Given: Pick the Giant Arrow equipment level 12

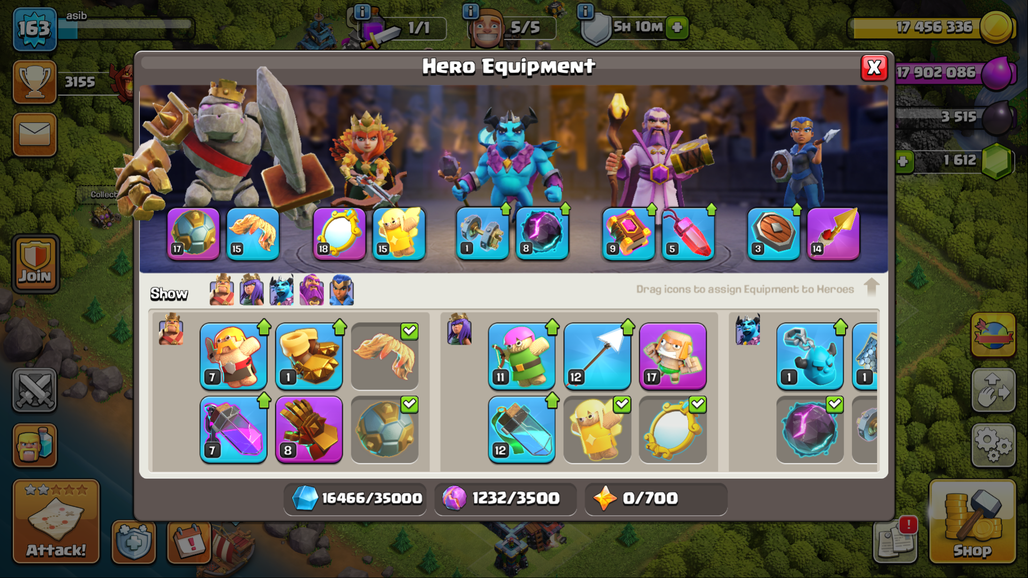Looking at the screenshot, I should 597,356.
